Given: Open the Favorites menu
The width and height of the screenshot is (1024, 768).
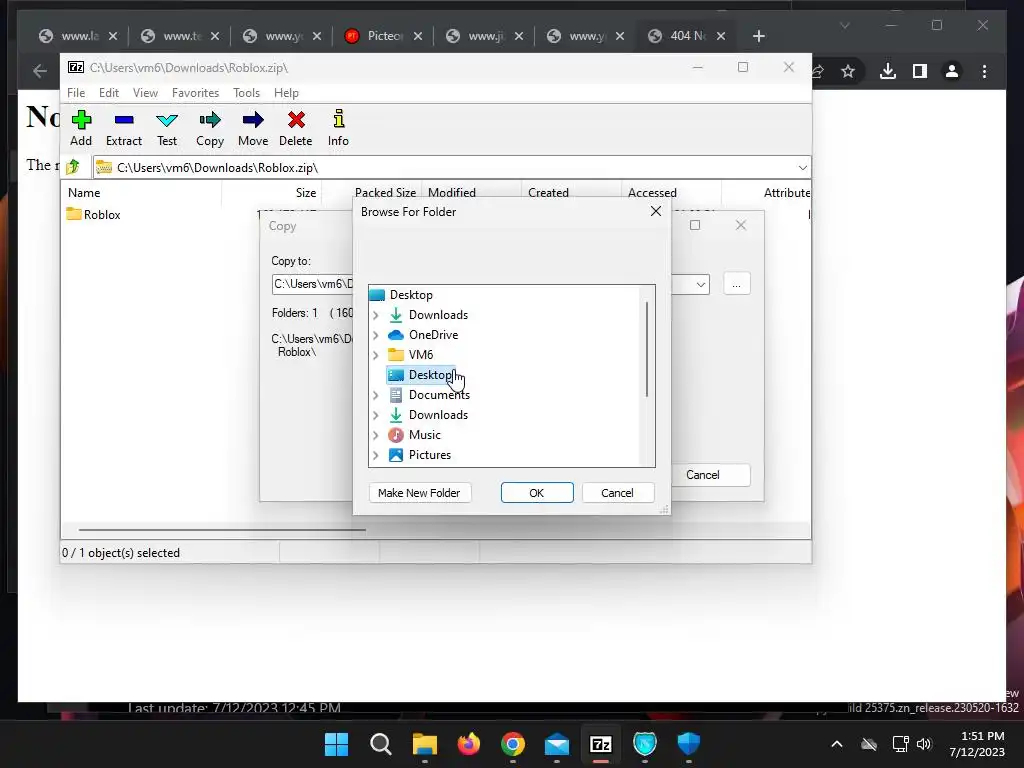Looking at the screenshot, I should [195, 93].
